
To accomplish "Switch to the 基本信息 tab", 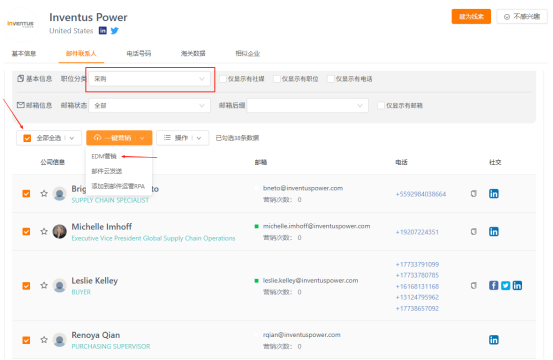I will 24,54.
